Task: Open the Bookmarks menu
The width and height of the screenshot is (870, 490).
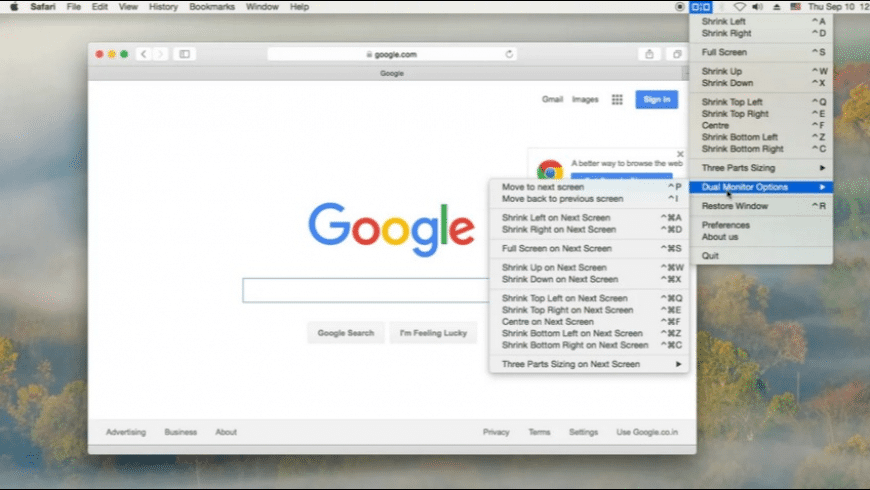Action: [x=212, y=7]
